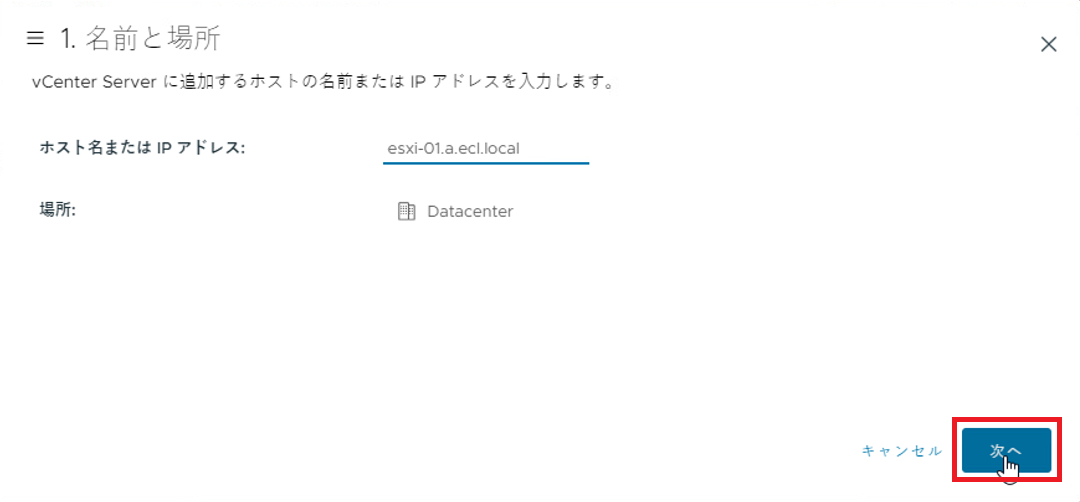This screenshot has width=1080, height=502.
Task: Focus the host name or IP address field
Action: [x=486, y=148]
